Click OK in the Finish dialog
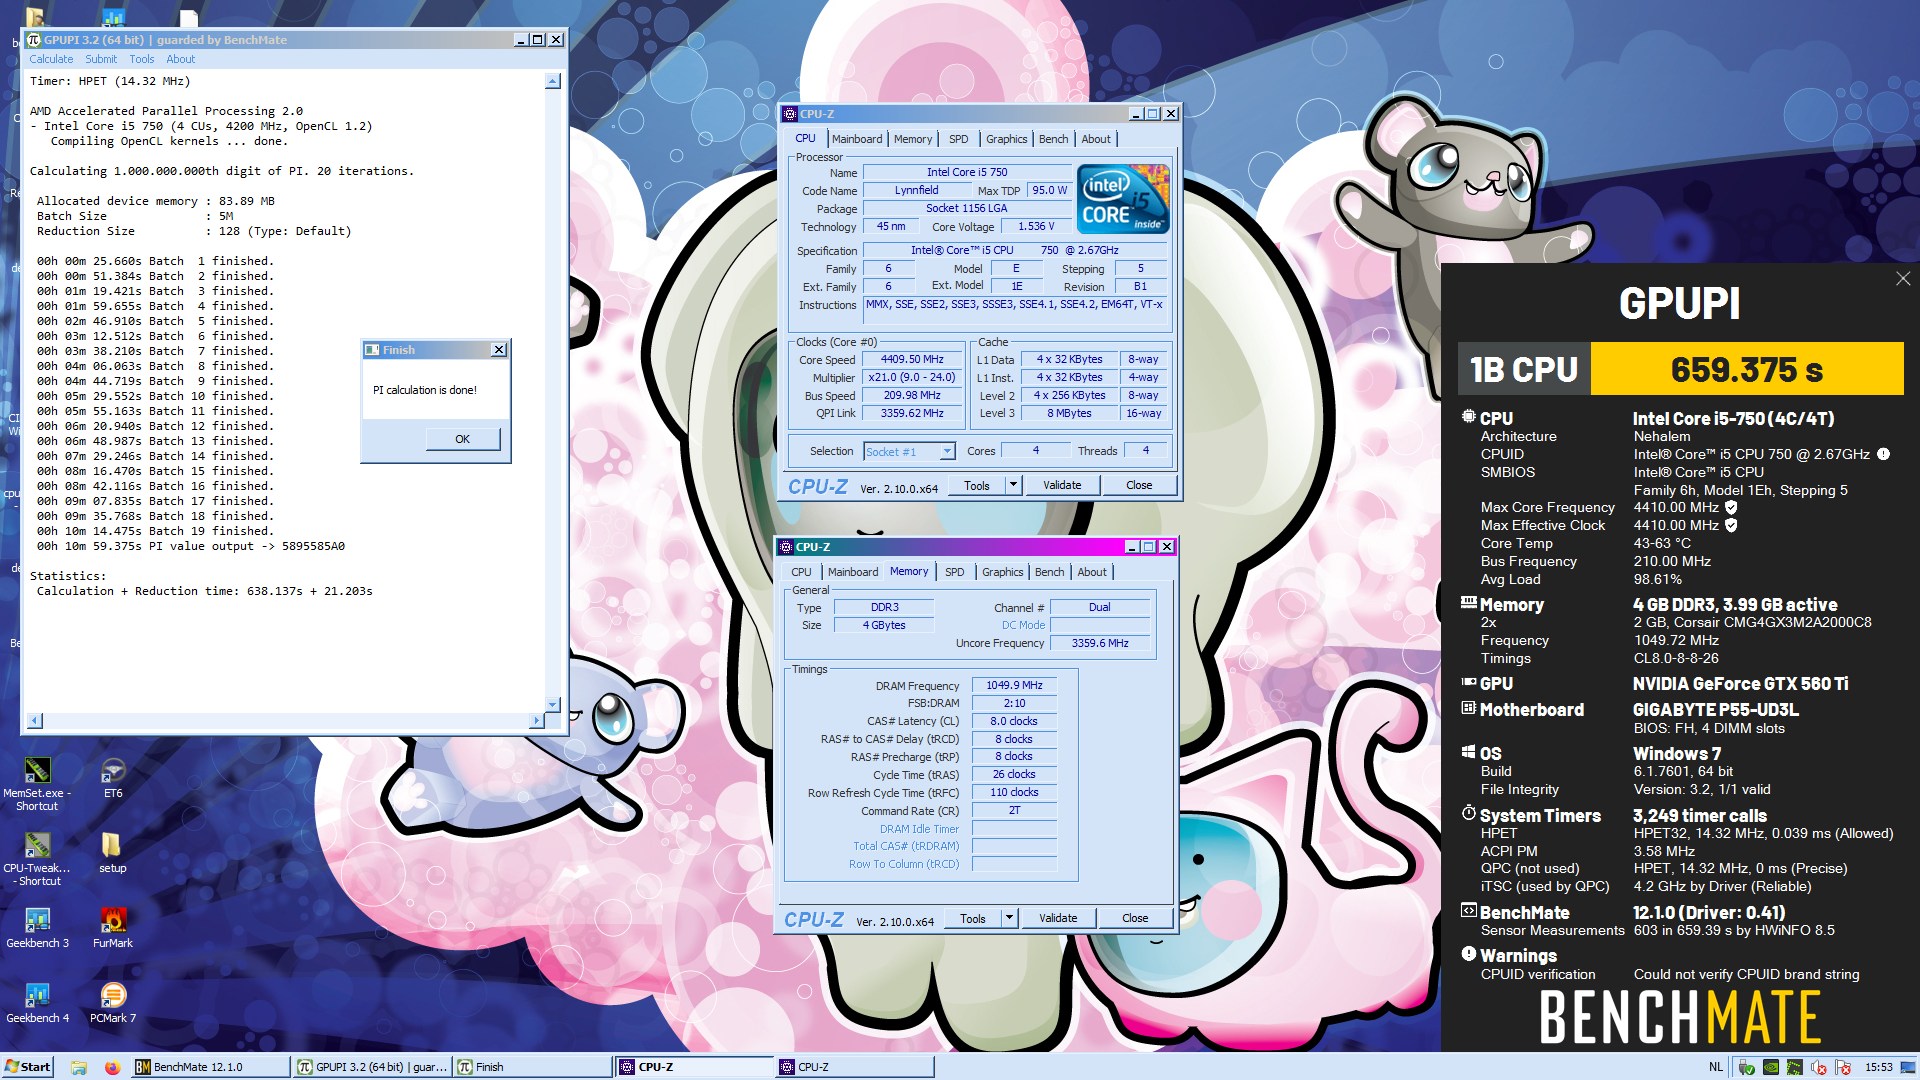 (x=462, y=439)
